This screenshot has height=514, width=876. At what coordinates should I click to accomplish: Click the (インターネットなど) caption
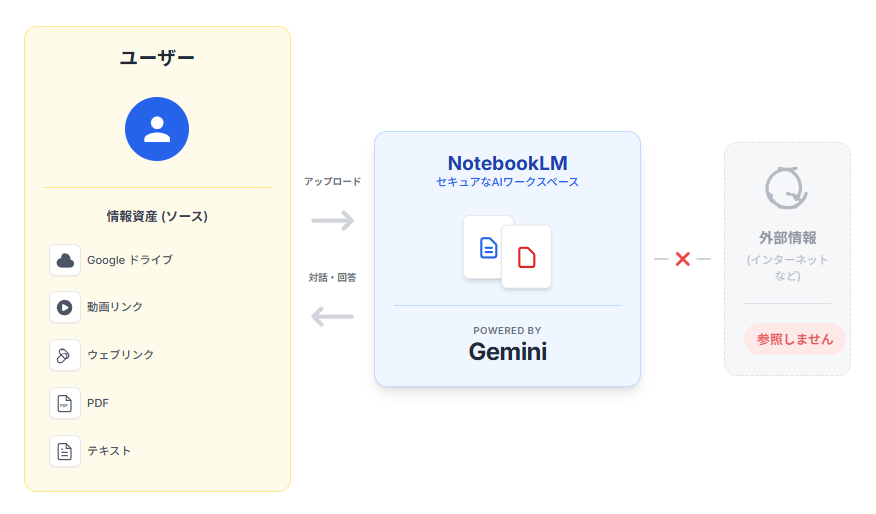pos(788,268)
